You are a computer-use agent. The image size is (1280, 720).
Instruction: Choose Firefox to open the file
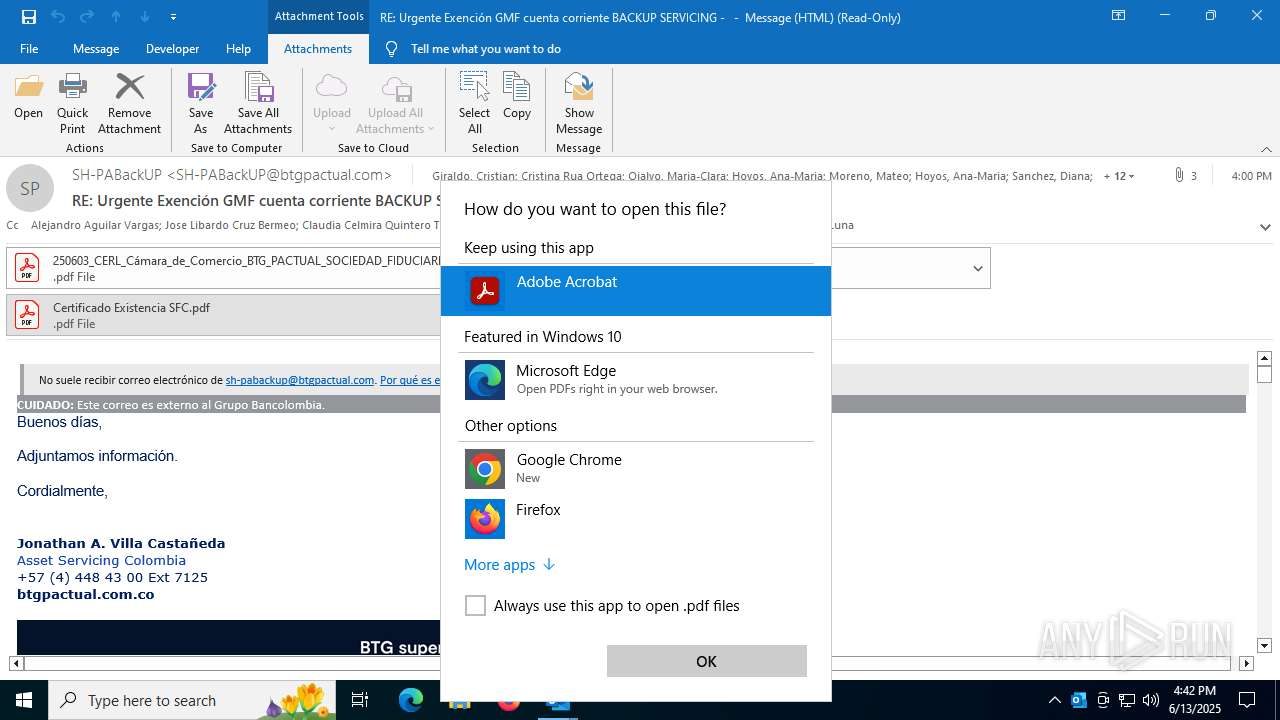click(x=636, y=519)
